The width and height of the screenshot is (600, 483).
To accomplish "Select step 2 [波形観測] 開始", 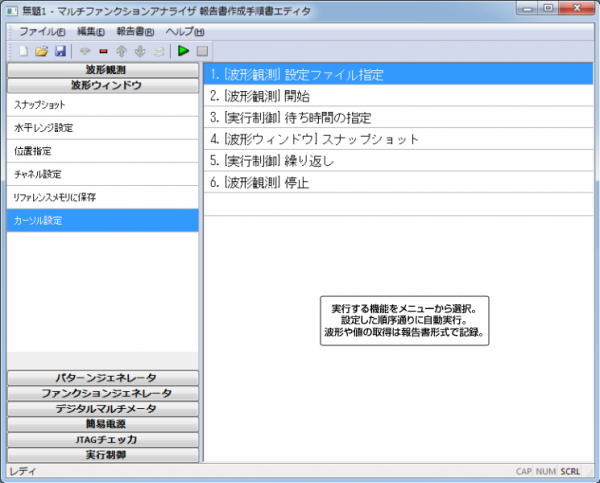I will tap(398, 96).
